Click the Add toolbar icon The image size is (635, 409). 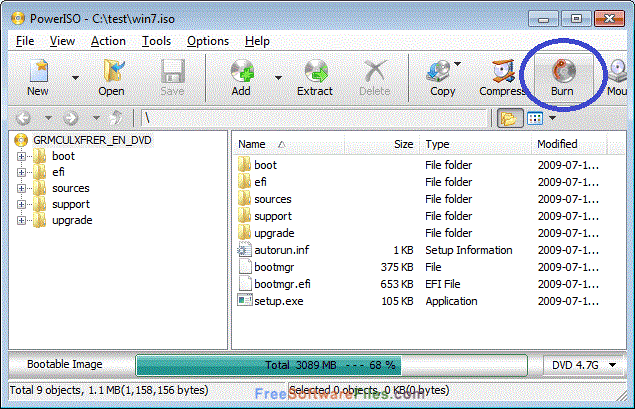tap(242, 71)
